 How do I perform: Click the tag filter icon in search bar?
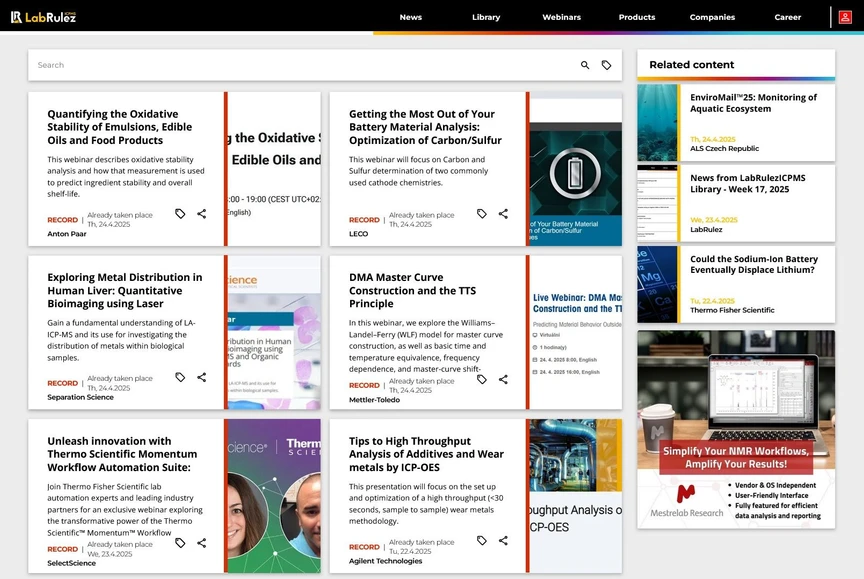pos(606,65)
